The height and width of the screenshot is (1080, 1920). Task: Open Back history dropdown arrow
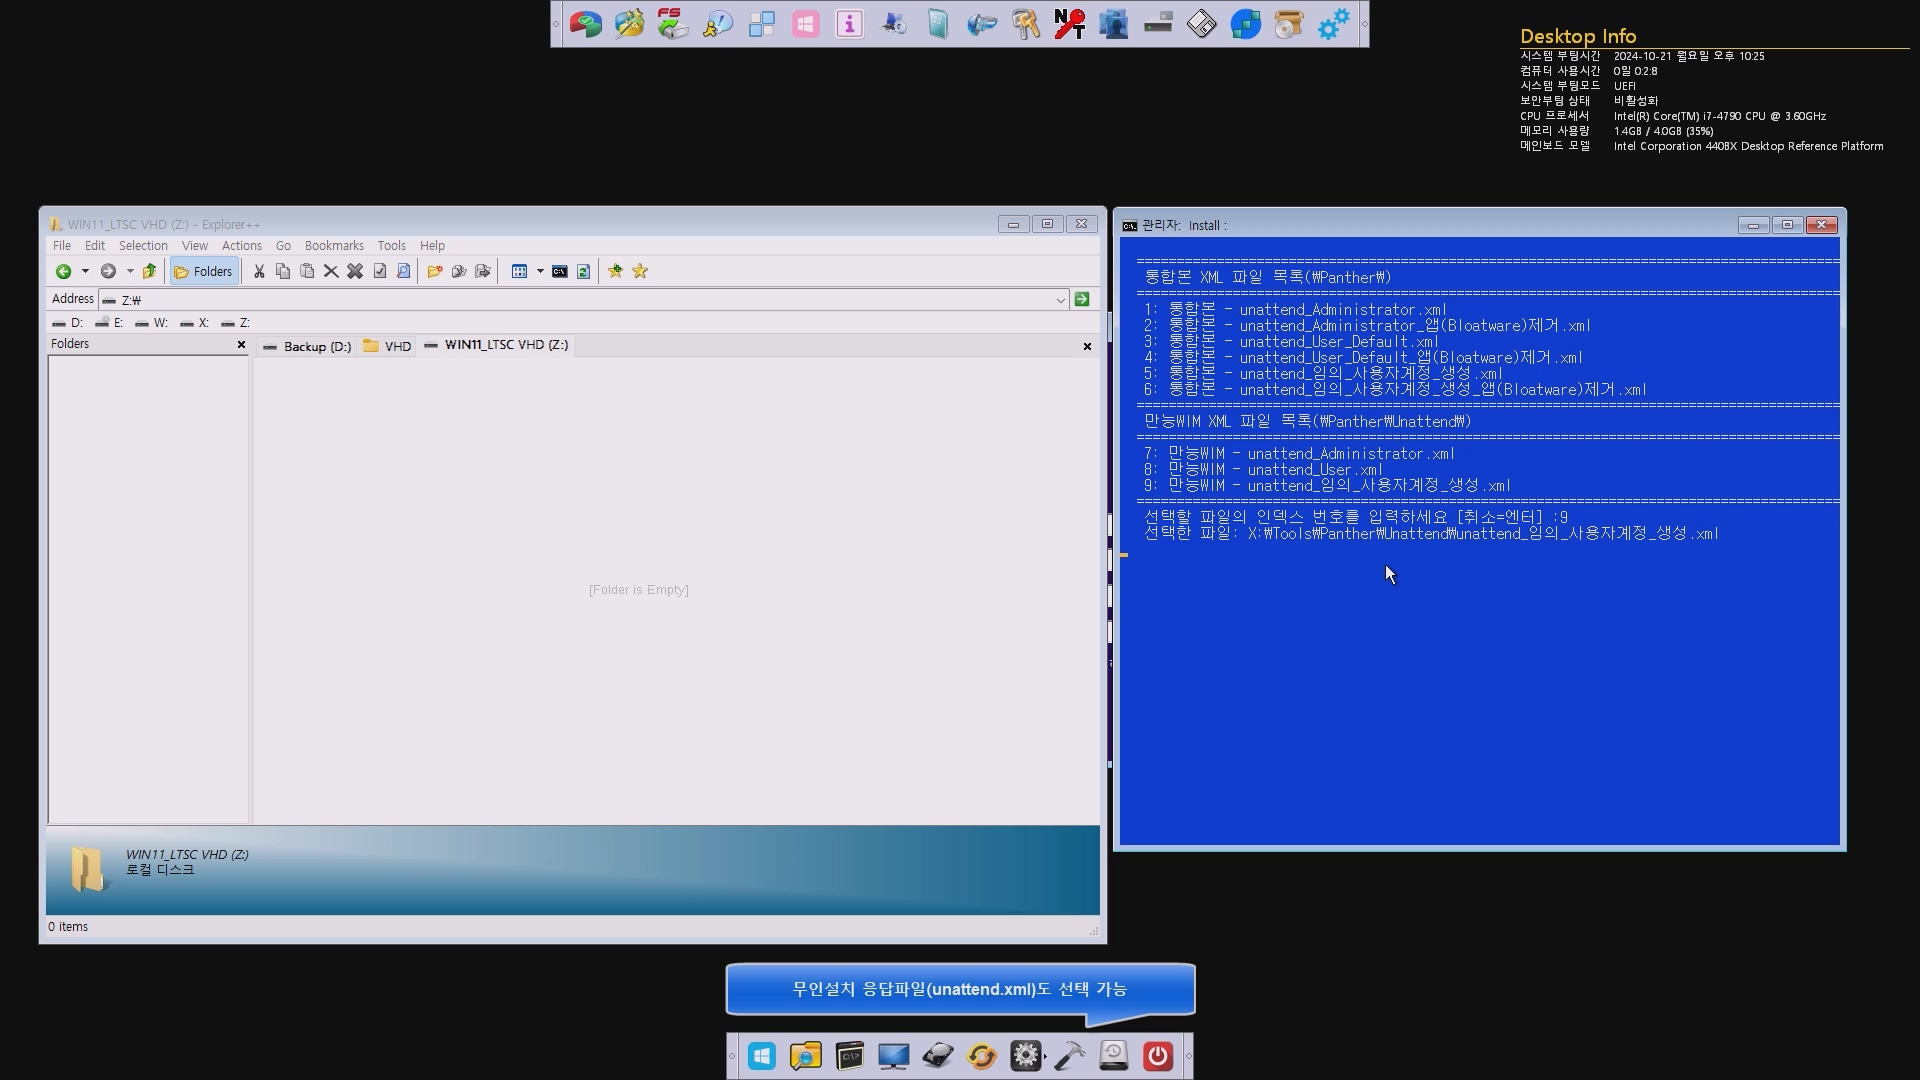tap(85, 271)
